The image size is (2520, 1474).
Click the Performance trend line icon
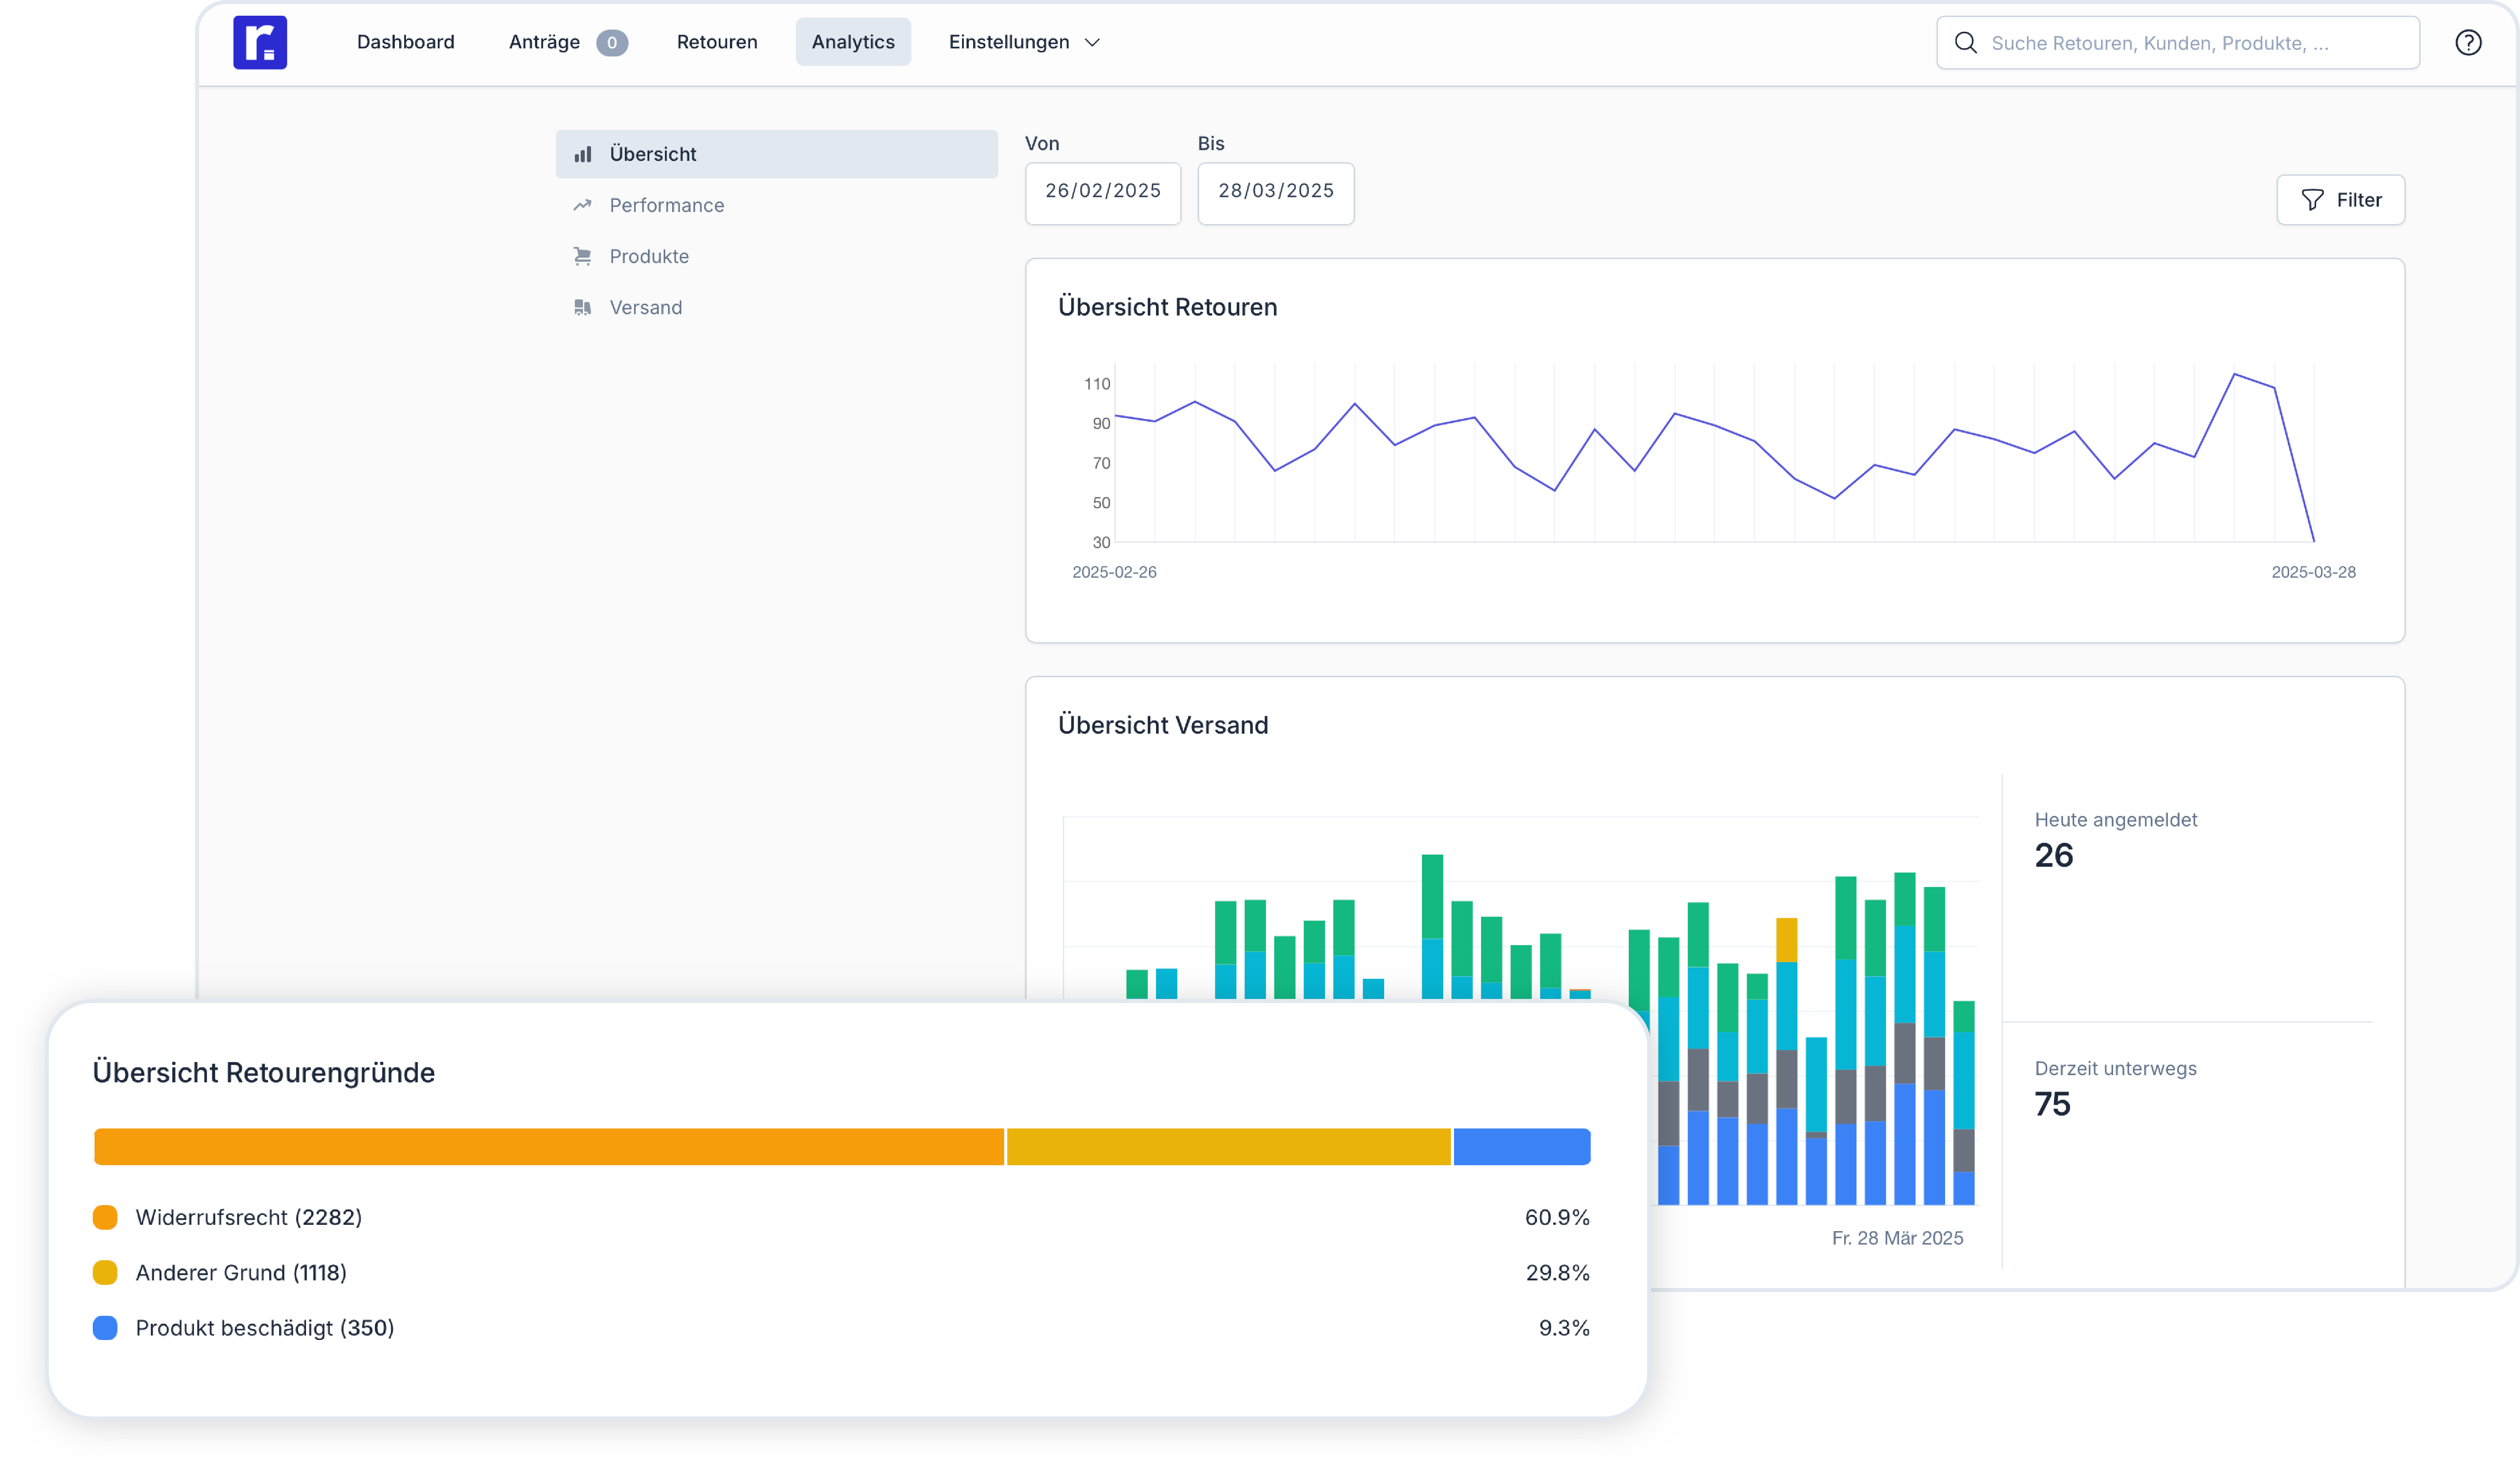583,205
